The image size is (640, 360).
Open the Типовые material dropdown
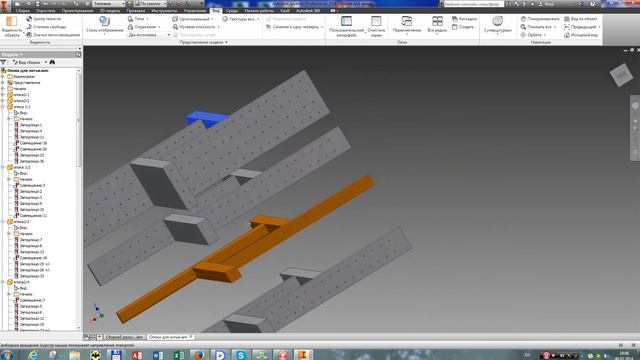click(108, 4)
